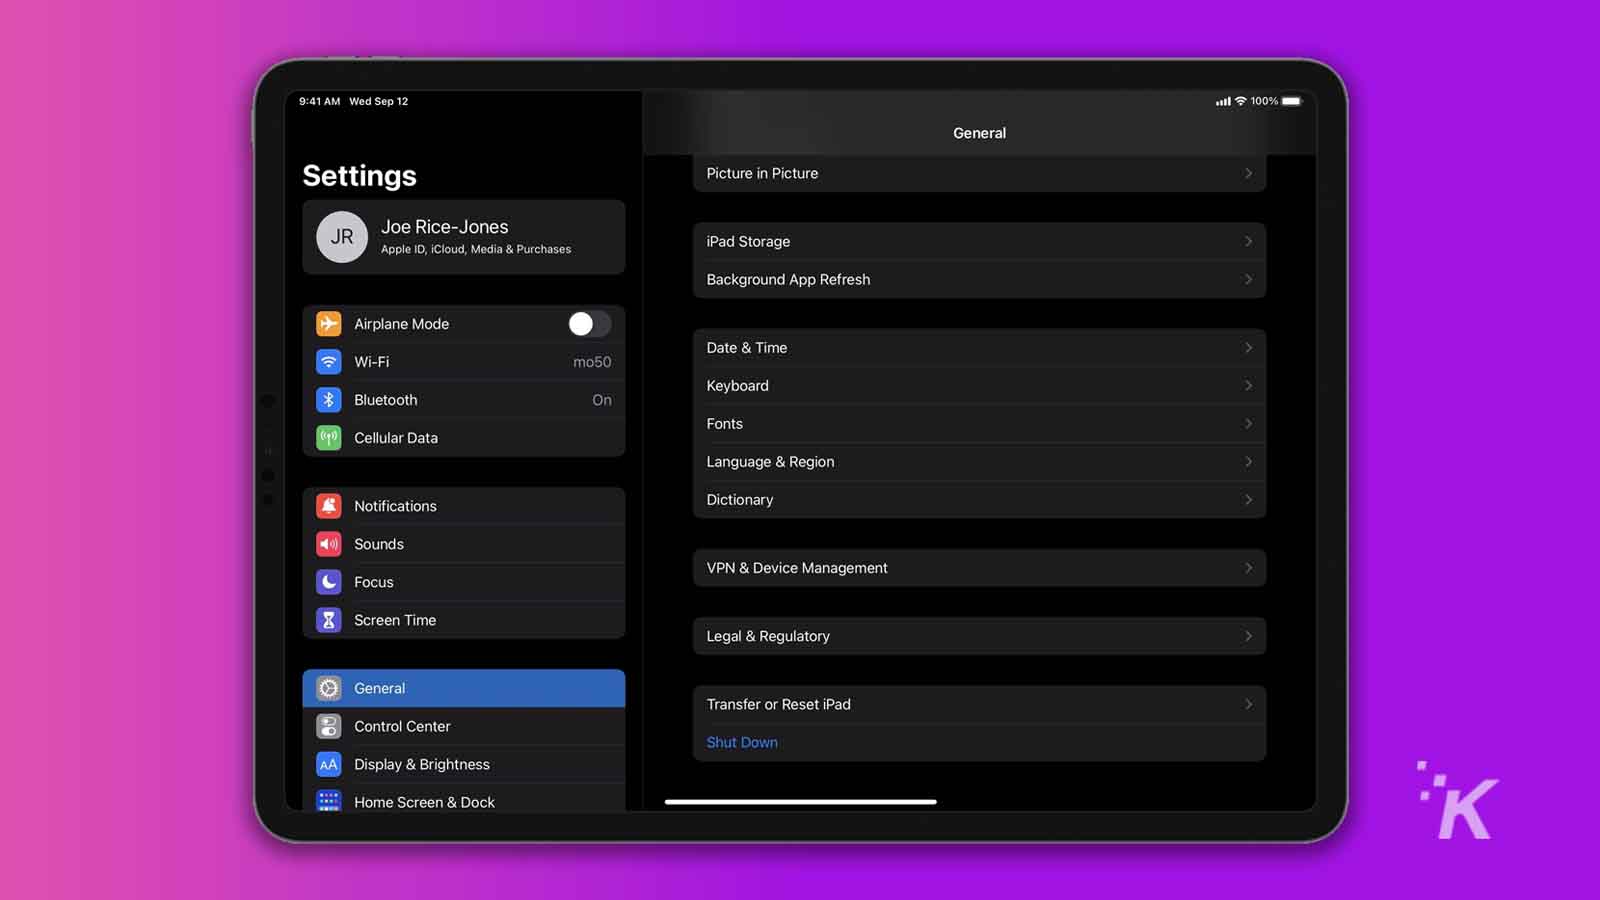Open Control Center settings
This screenshot has width=1600, height=900.
(464, 726)
